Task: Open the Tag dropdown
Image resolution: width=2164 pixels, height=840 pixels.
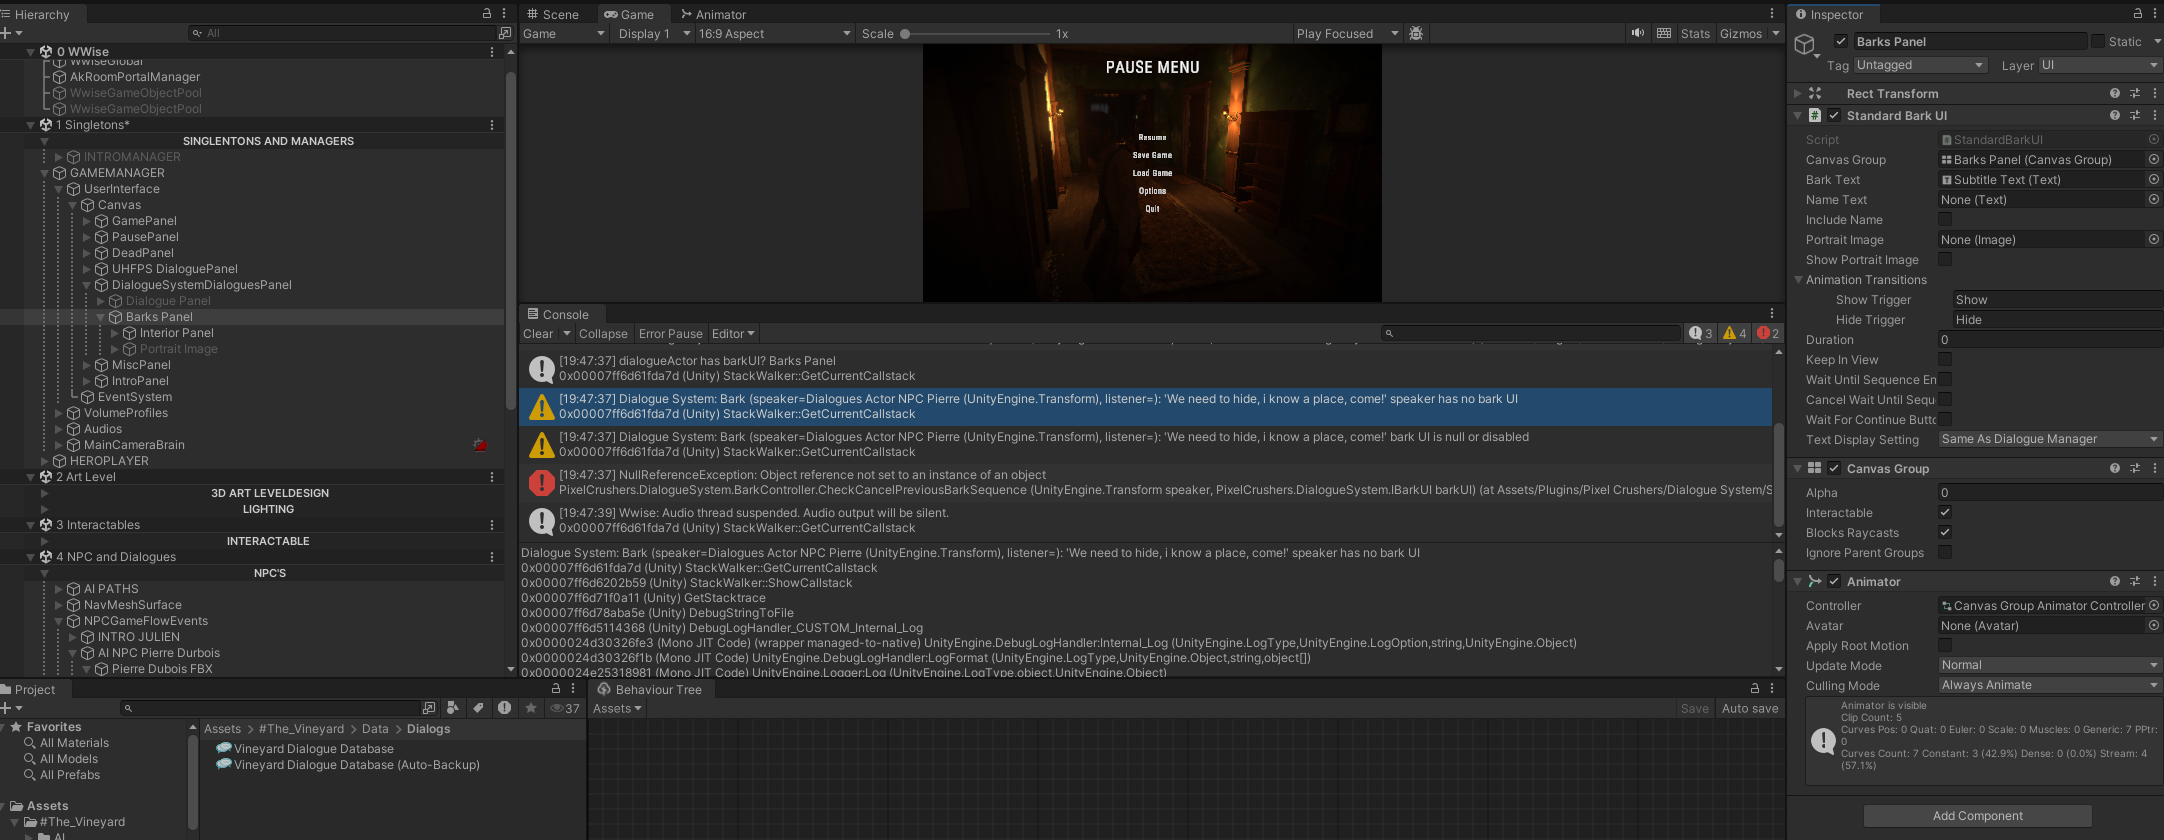Action: click(x=1920, y=65)
